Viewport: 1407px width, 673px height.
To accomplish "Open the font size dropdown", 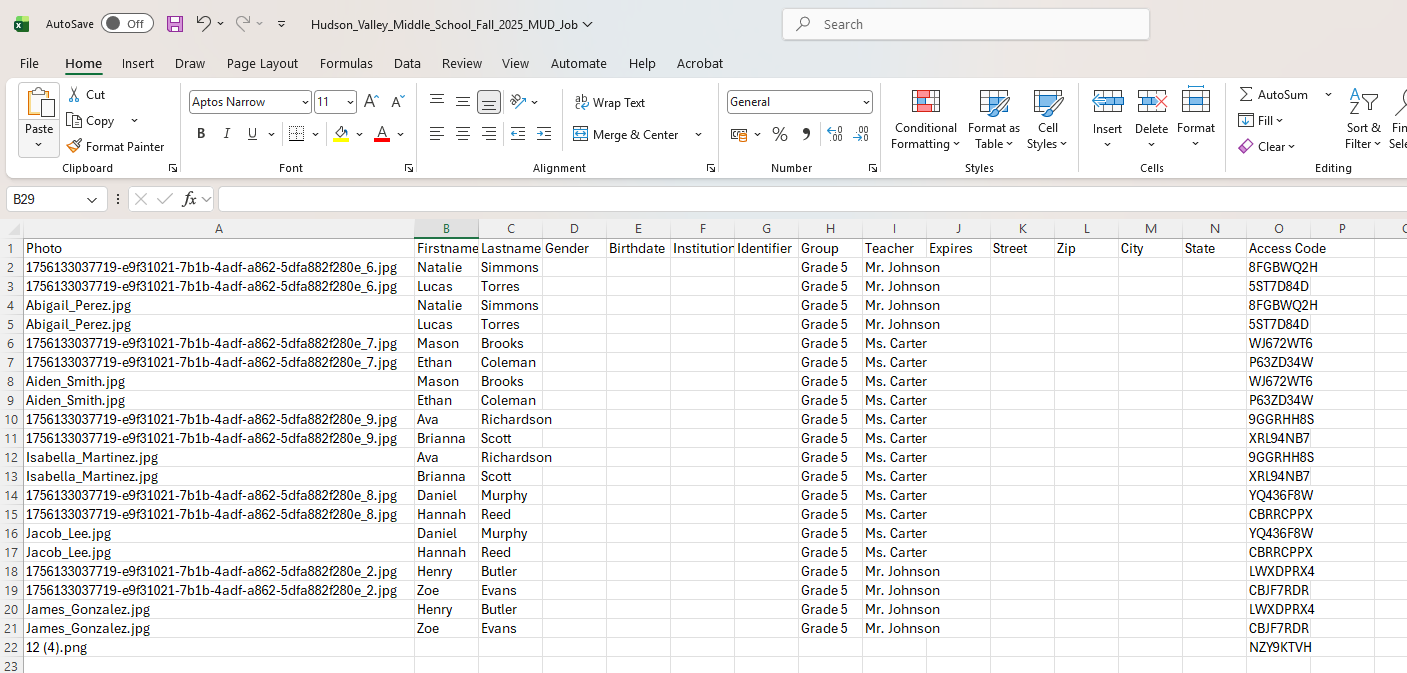I will [x=350, y=102].
